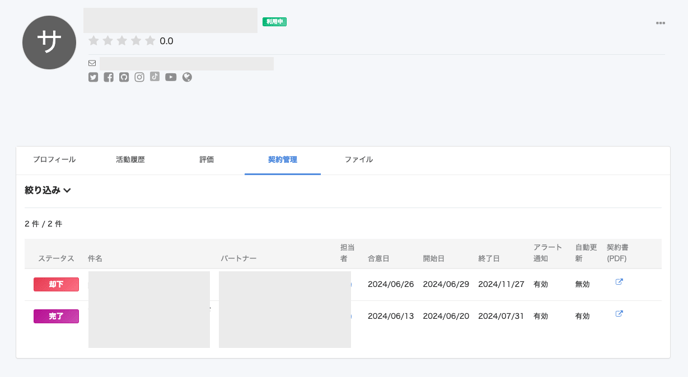Click 無効 auto-renew value in 却下 row
This screenshot has width=688, height=377.
pyautogui.click(x=582, y=284)
